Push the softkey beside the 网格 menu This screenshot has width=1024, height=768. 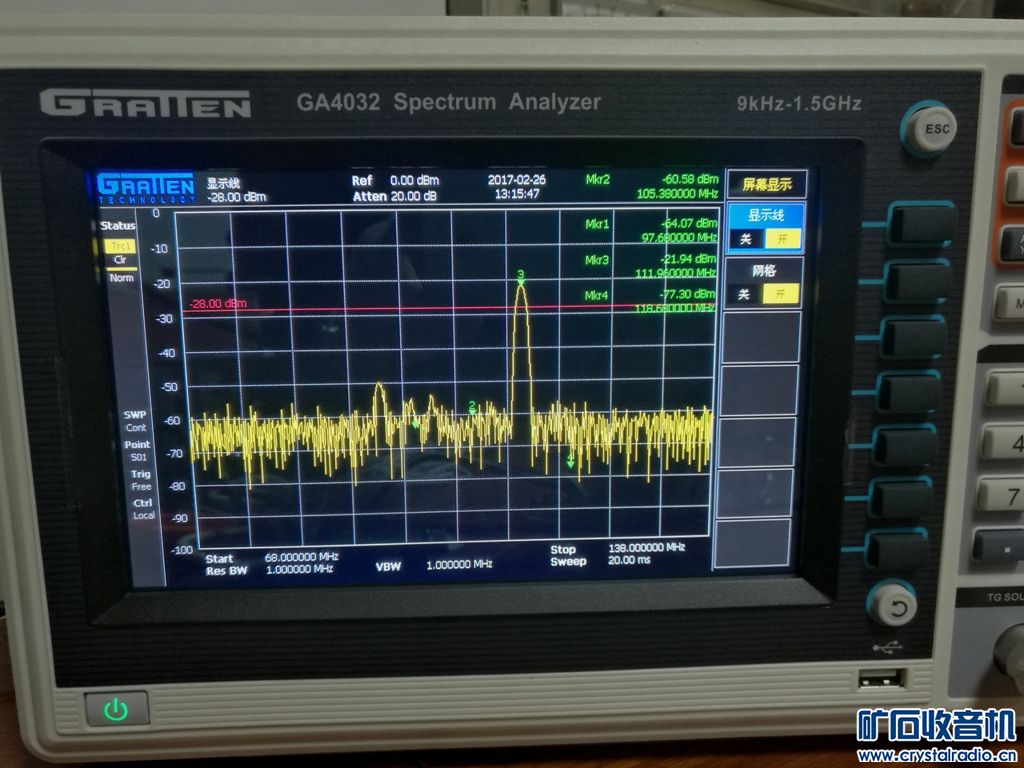(x=918, y=282)
